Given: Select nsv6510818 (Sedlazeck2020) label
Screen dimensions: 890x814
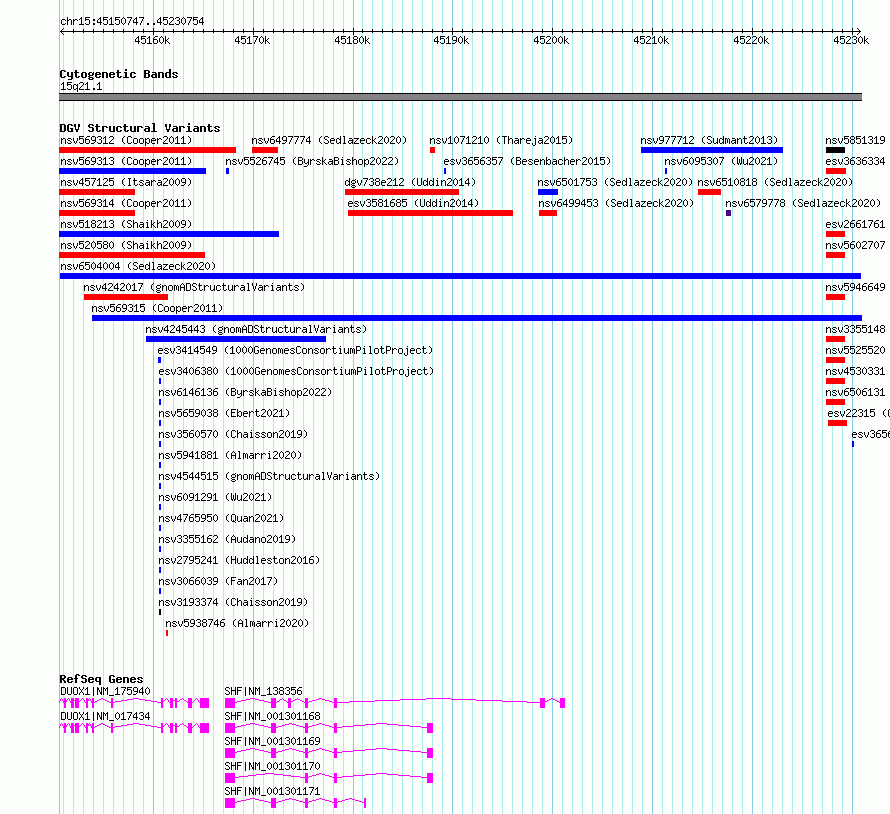Looking at the screenshot, I should coord(775,182).
